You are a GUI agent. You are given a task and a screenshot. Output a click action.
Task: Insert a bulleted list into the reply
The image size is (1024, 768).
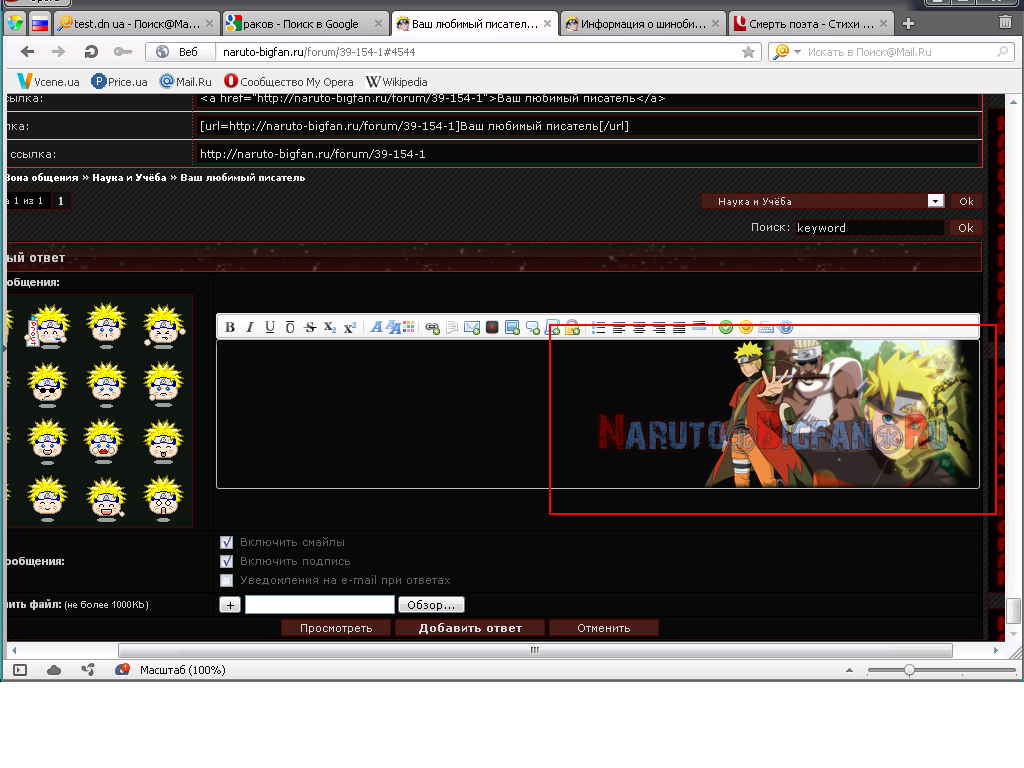598,327
